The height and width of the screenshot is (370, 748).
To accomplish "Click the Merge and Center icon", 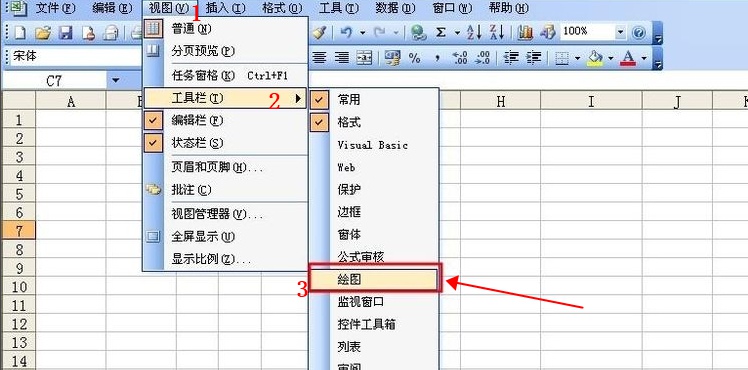I will point(364,58).
